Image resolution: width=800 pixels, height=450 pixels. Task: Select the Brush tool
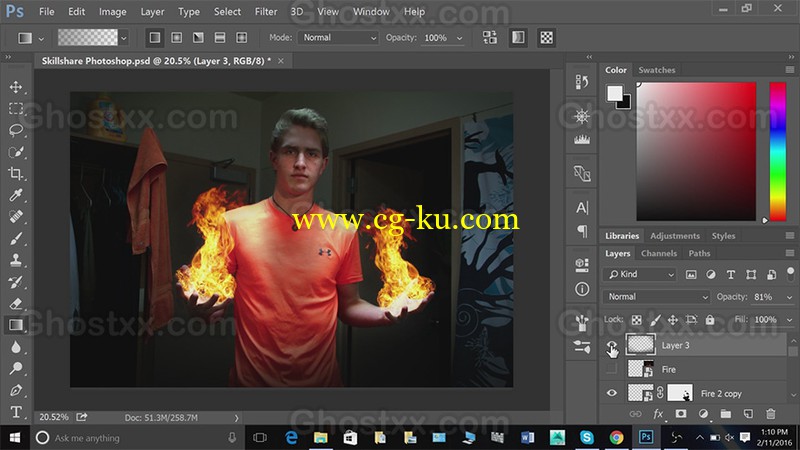(x=16, y=238)
